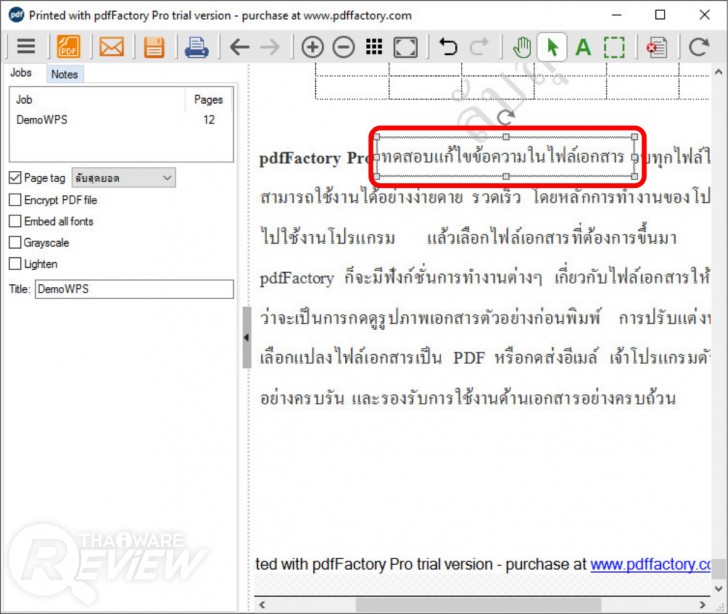Click the bottom-right handle of text box

coord(635,176)
